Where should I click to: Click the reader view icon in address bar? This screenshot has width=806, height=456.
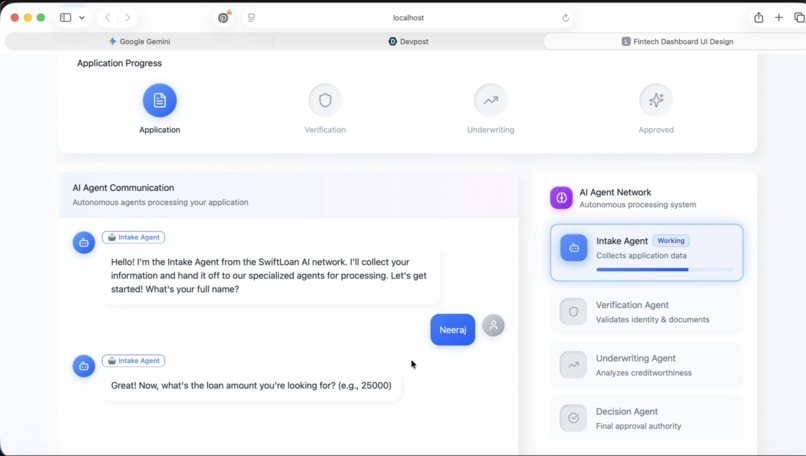251,17
